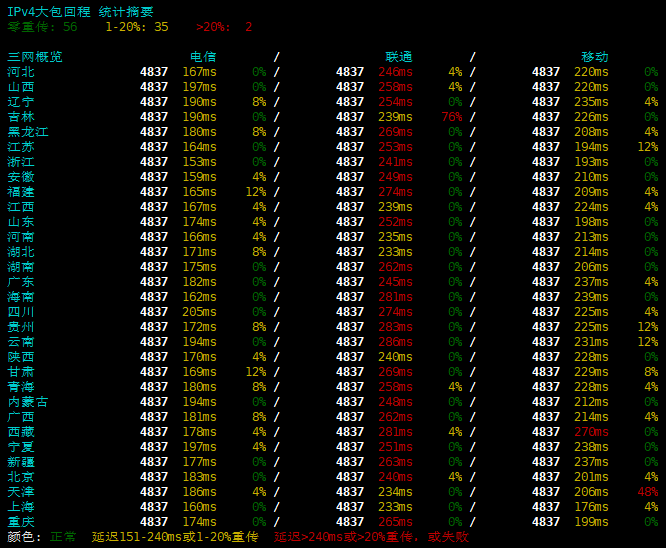Click '286ms' in the 云南 row
The height and width of the screenshot is (548, 666).
[x=395, y=342]
